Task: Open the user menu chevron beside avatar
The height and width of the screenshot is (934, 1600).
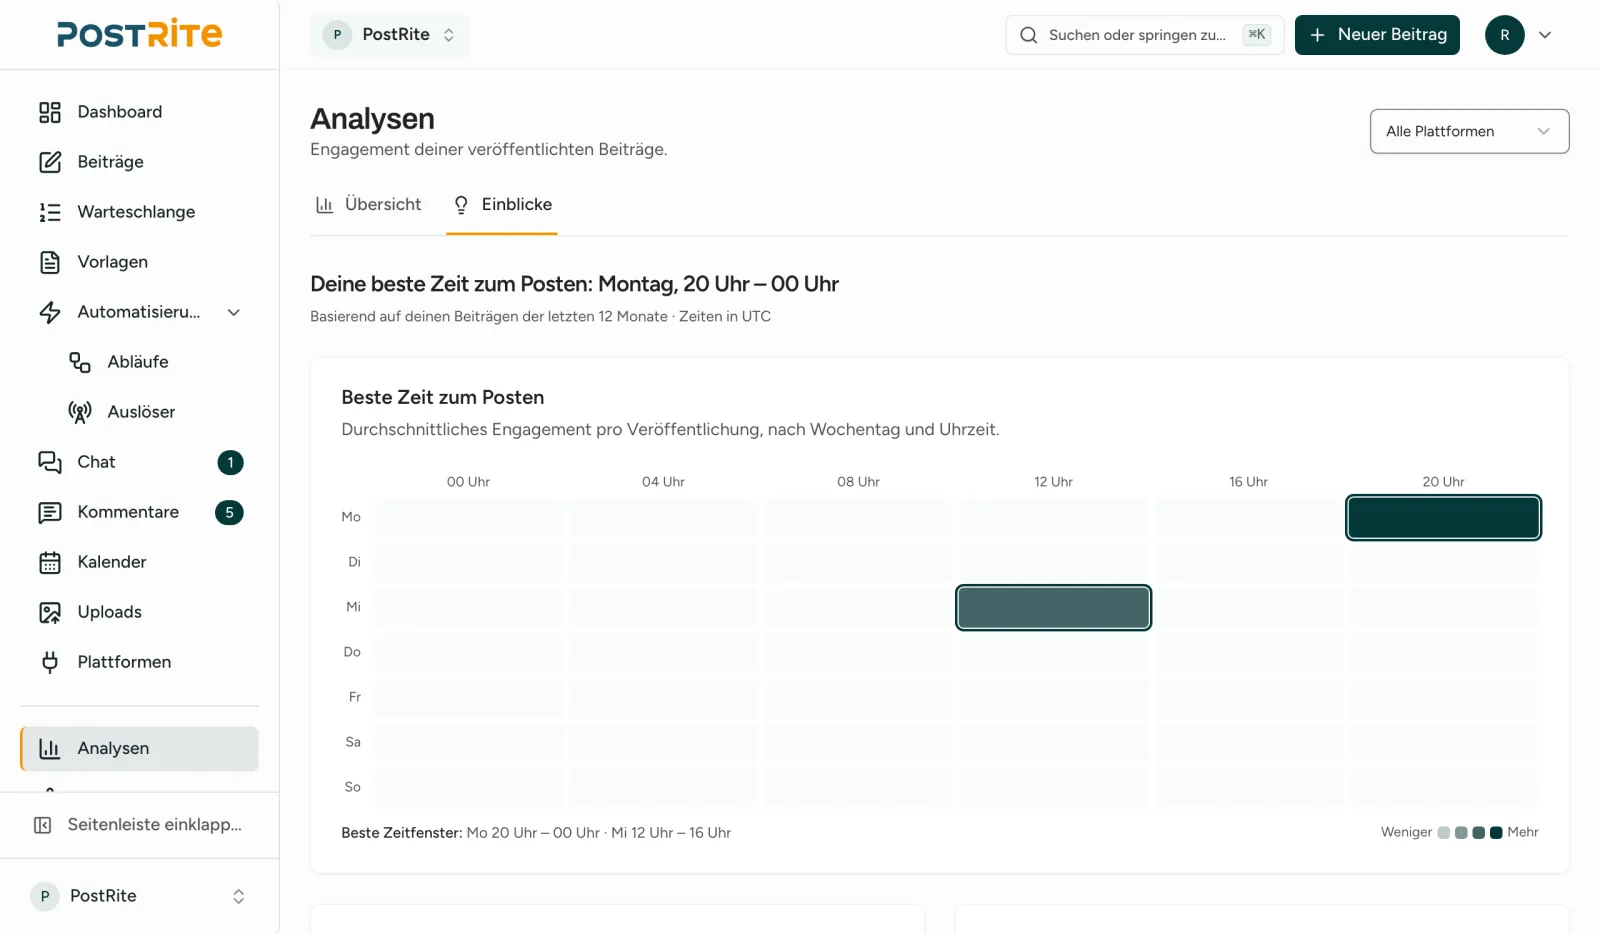Action: click(1545, 35)
